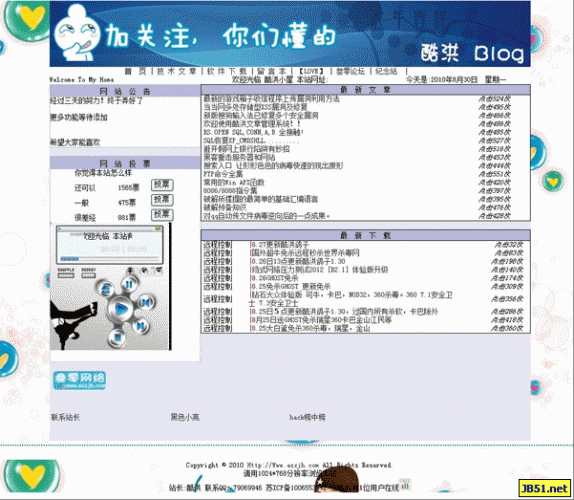Open article 欢迎使用酷洪文章管理系统
The image size is (574, 500).
[252, 124]
